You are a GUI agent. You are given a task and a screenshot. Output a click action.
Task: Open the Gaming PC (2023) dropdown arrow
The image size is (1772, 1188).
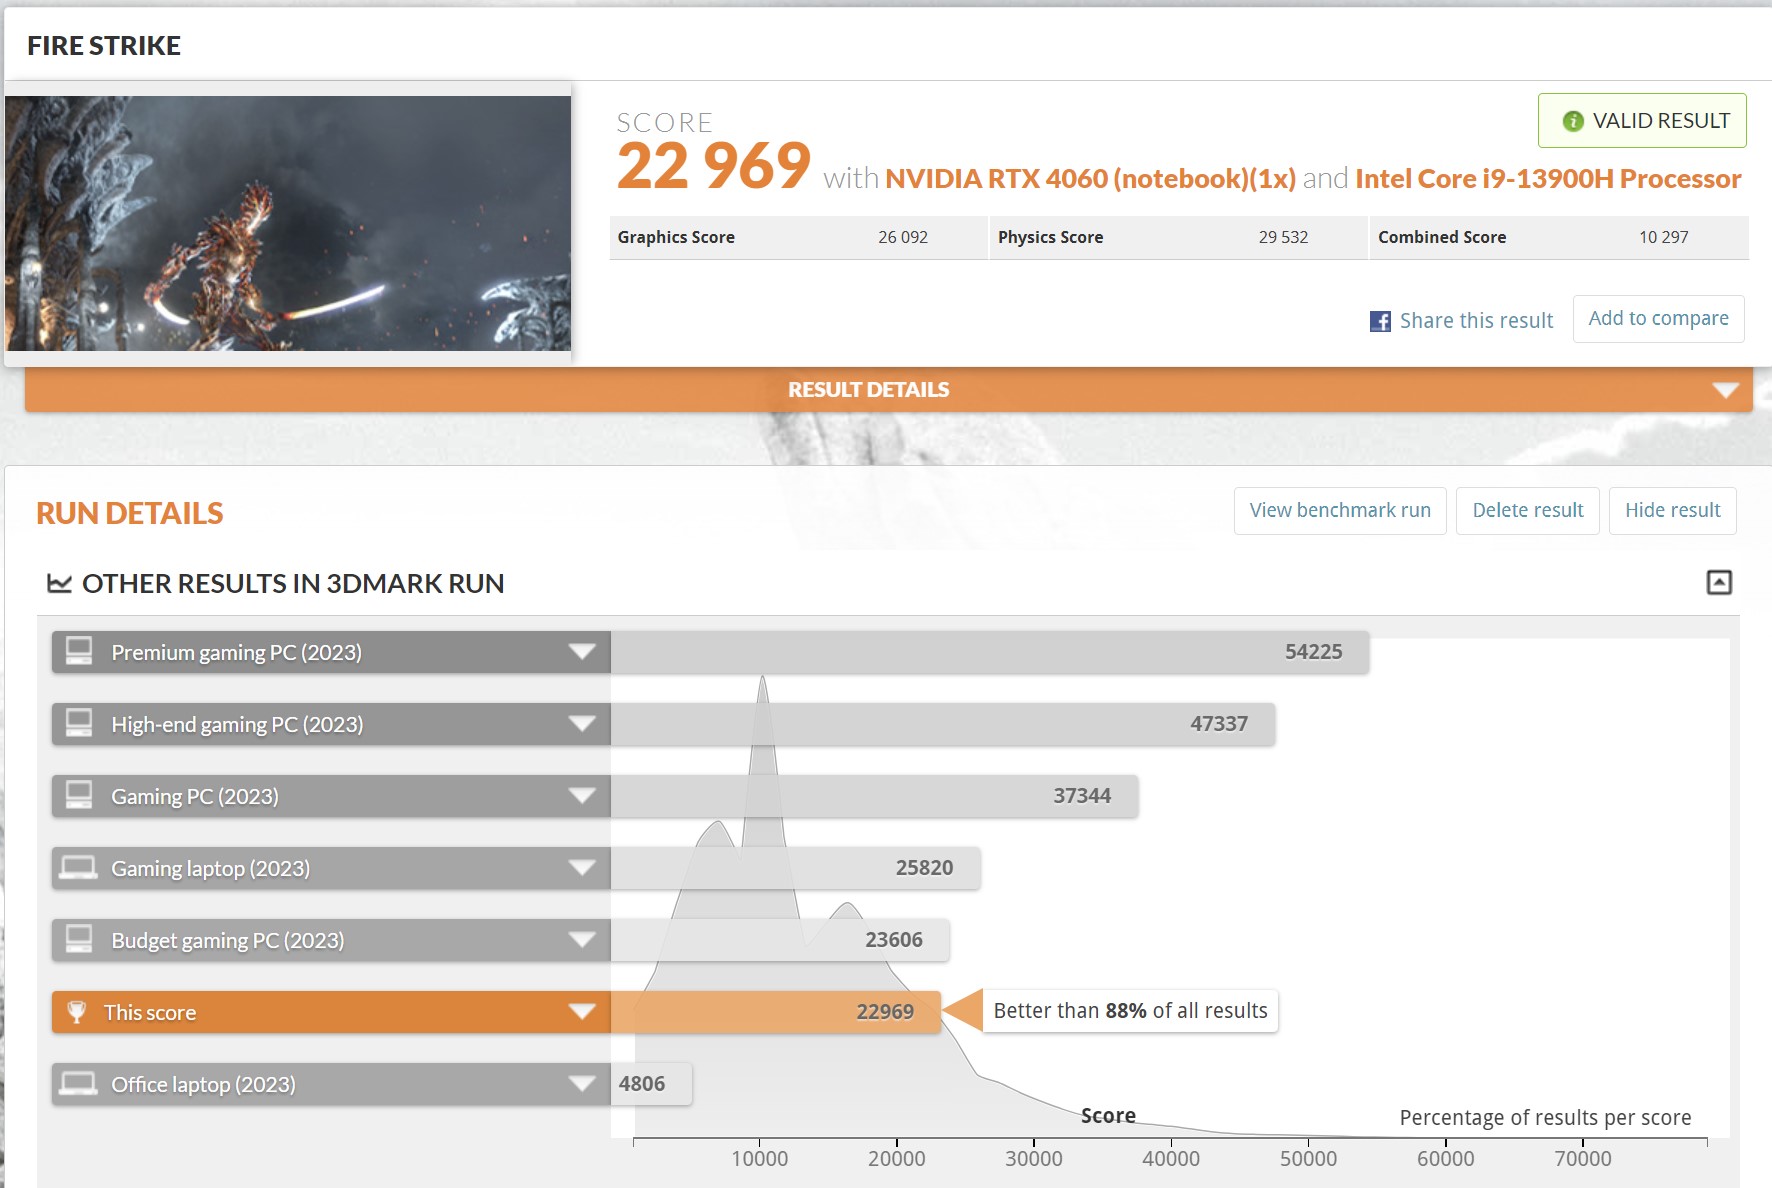pyautogui.click(x=582, y=796)
